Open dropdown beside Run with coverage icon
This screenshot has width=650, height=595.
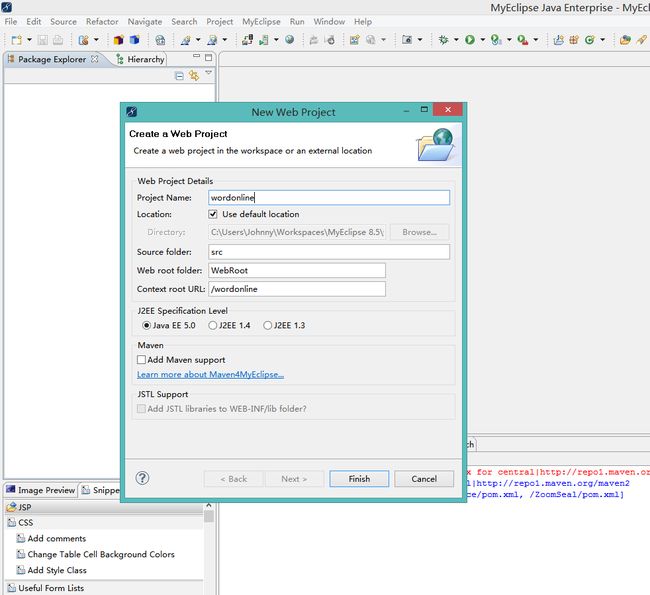click(509, 40)
